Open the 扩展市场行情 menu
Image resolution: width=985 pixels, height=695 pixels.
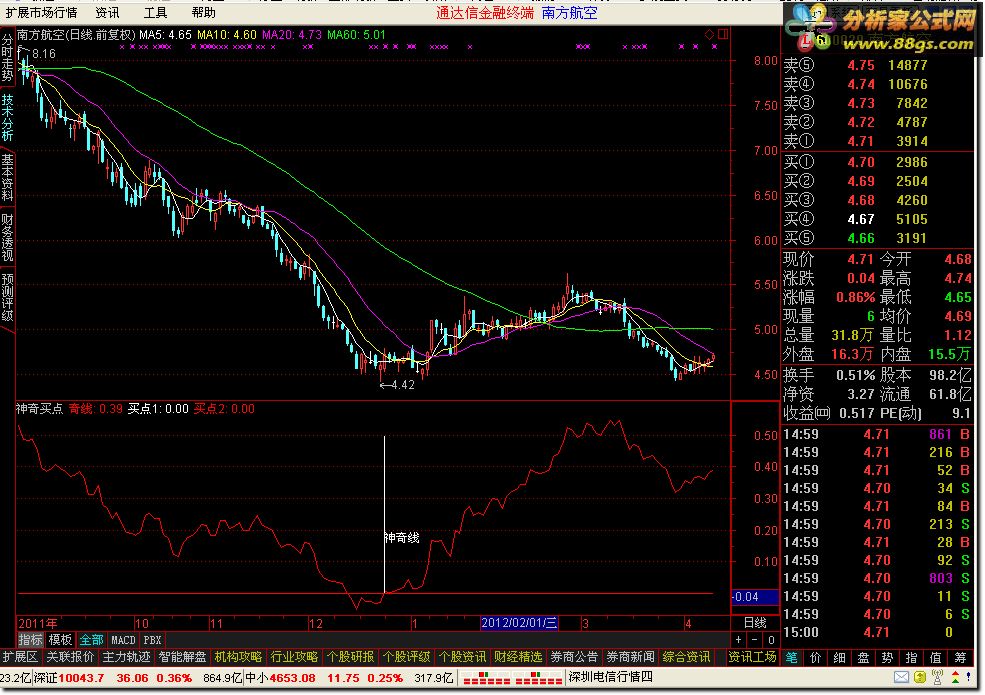tap(41, 13)
